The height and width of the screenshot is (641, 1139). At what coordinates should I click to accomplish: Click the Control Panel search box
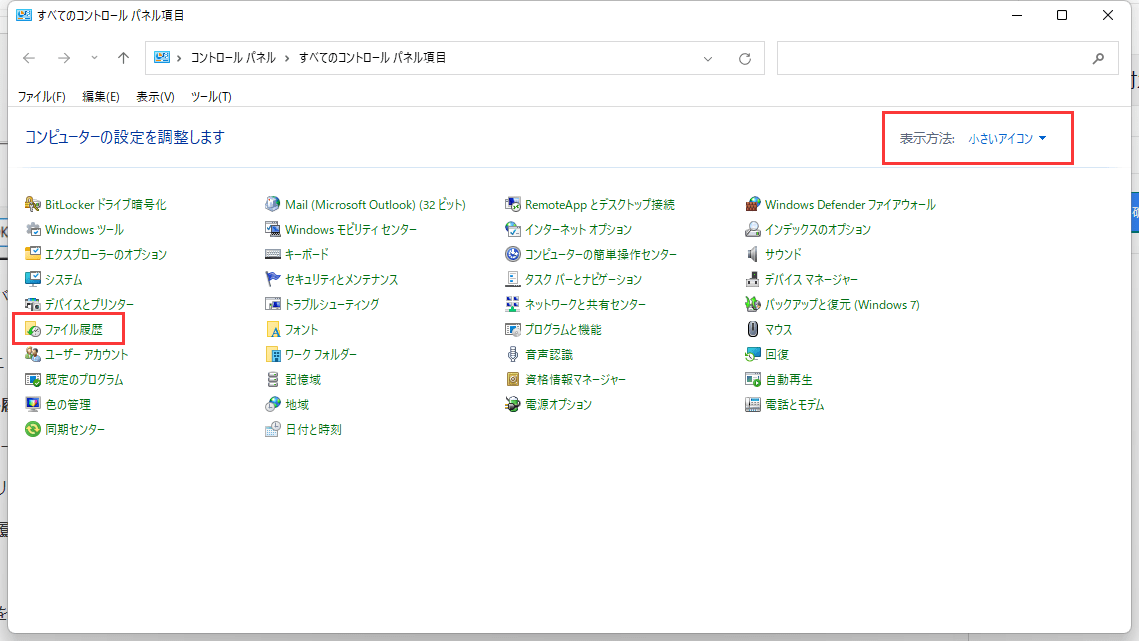(935, 58)
